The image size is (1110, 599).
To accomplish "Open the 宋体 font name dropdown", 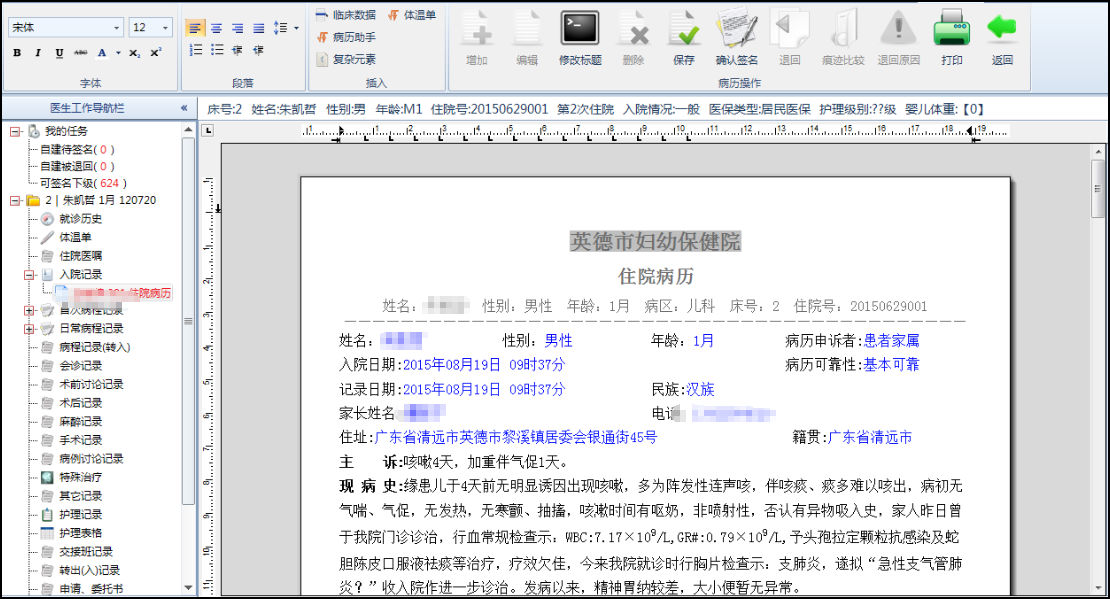I will pos(117,28).
